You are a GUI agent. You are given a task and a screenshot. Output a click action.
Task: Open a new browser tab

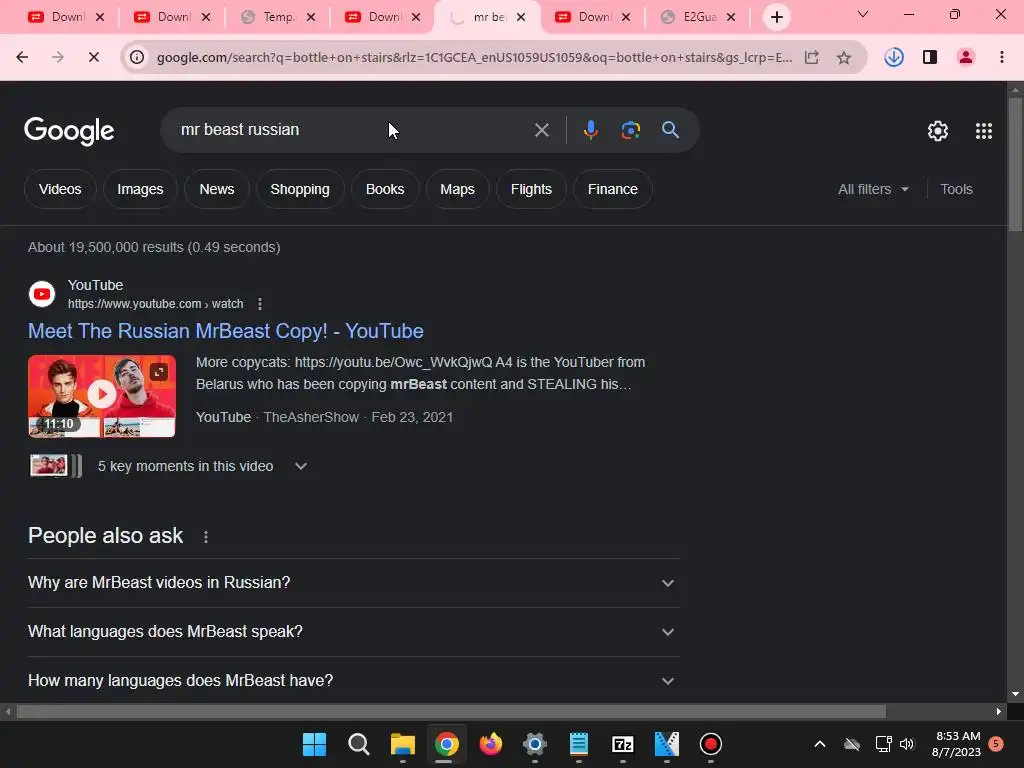tap(776, 17)
